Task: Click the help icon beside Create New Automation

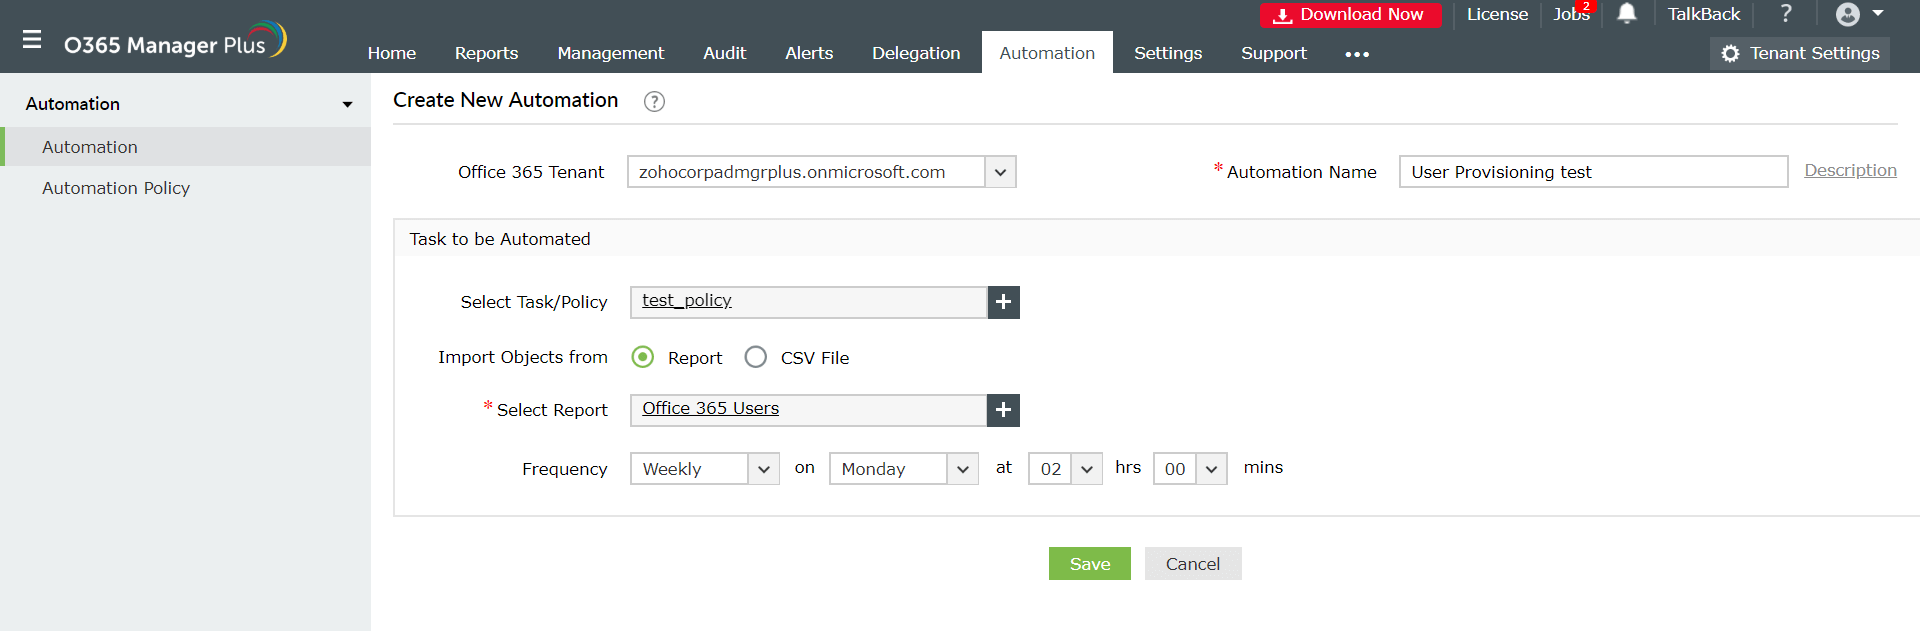Action: [x=654, y=101]
